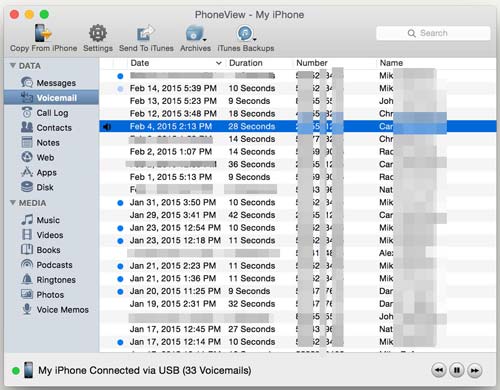Screen dimensions: 500x390
Task: Open Settings gear in toolbar
Action: (x=98, y=33)
